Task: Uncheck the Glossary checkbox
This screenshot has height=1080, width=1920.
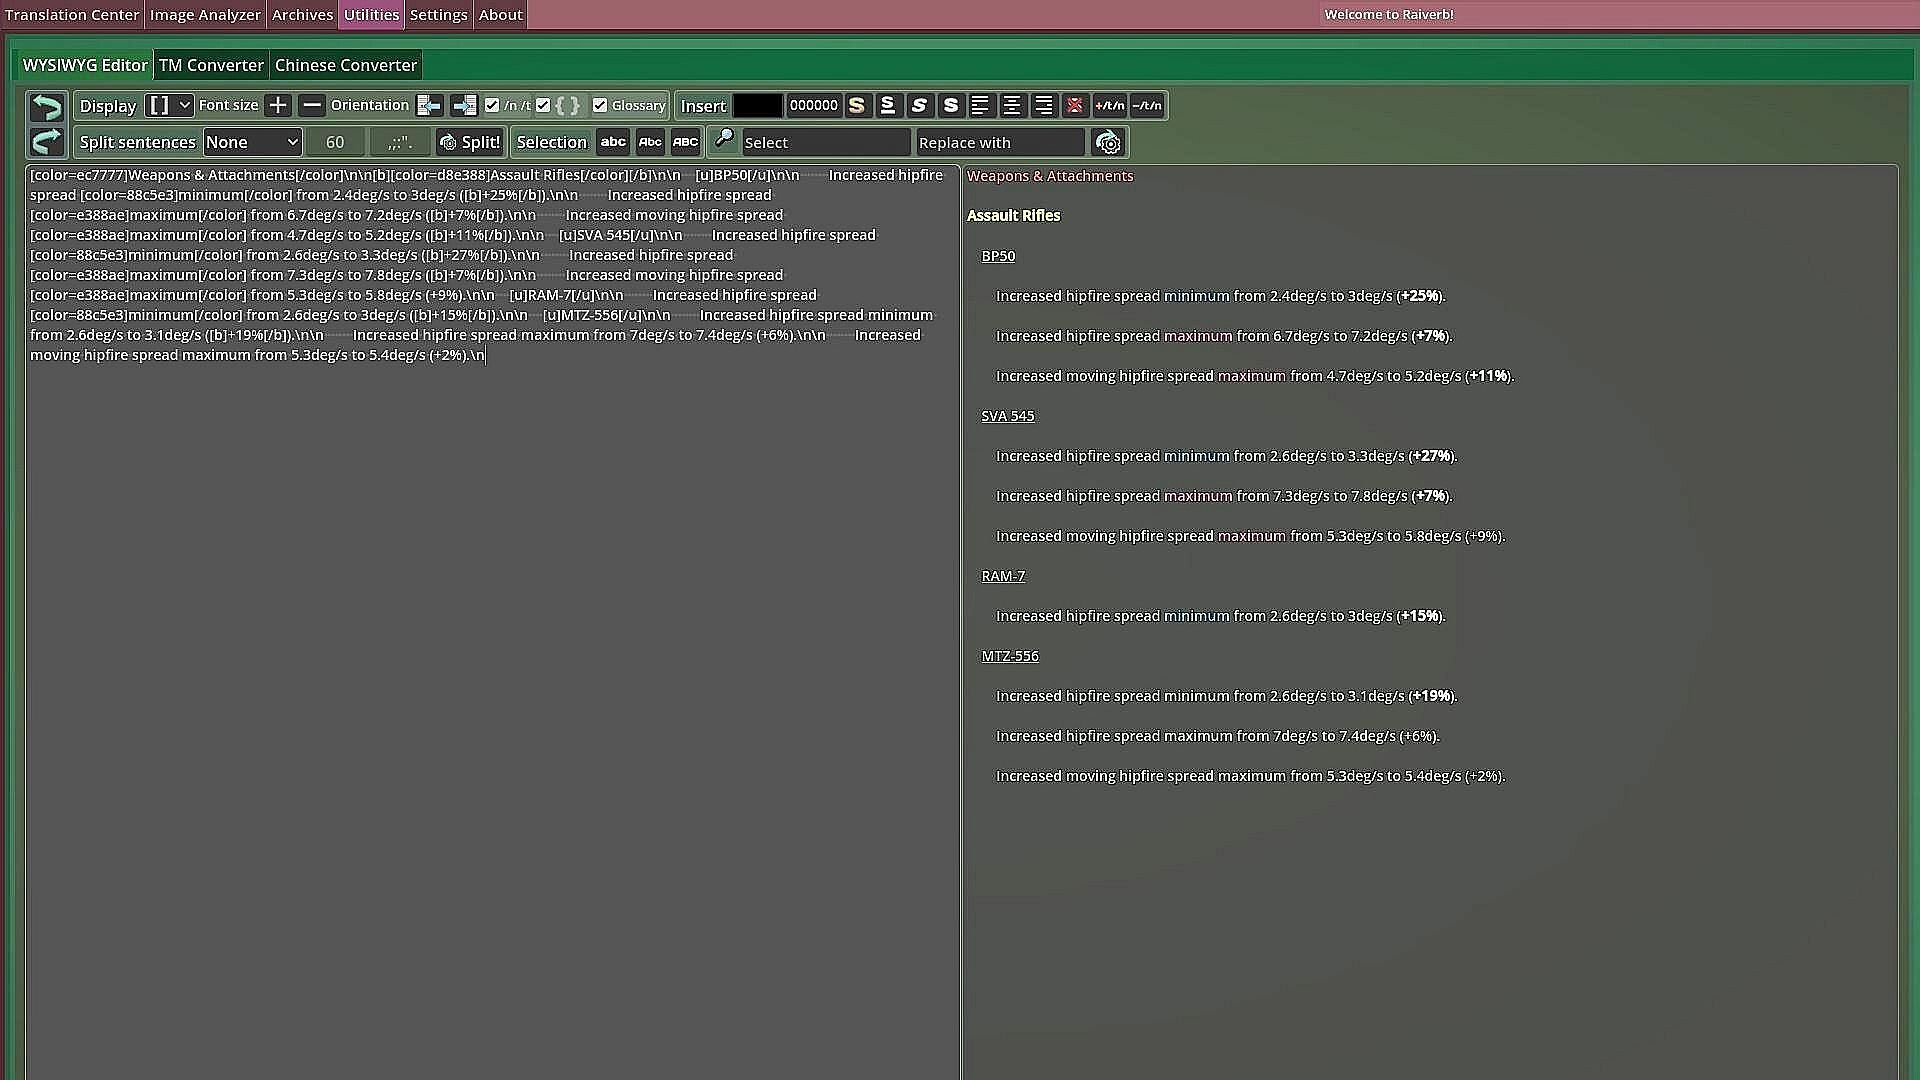Action: coord(600,105)
